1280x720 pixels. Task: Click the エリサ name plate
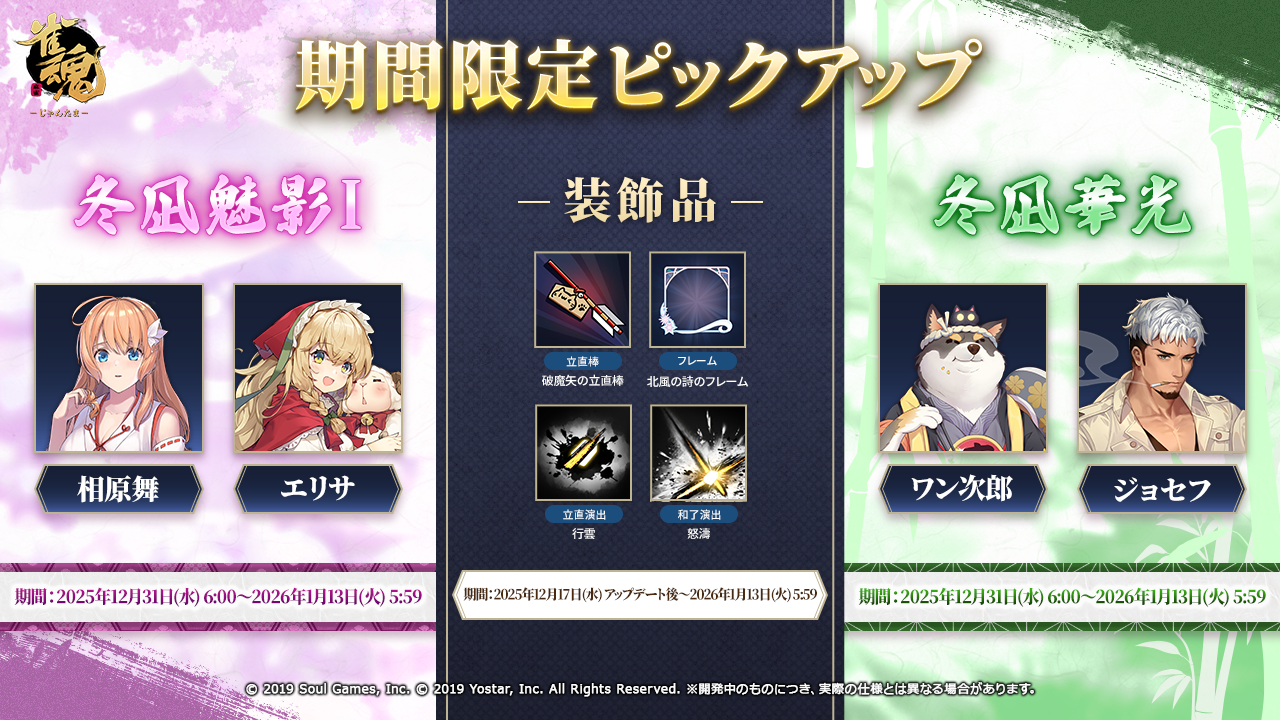tap(318, 489)
